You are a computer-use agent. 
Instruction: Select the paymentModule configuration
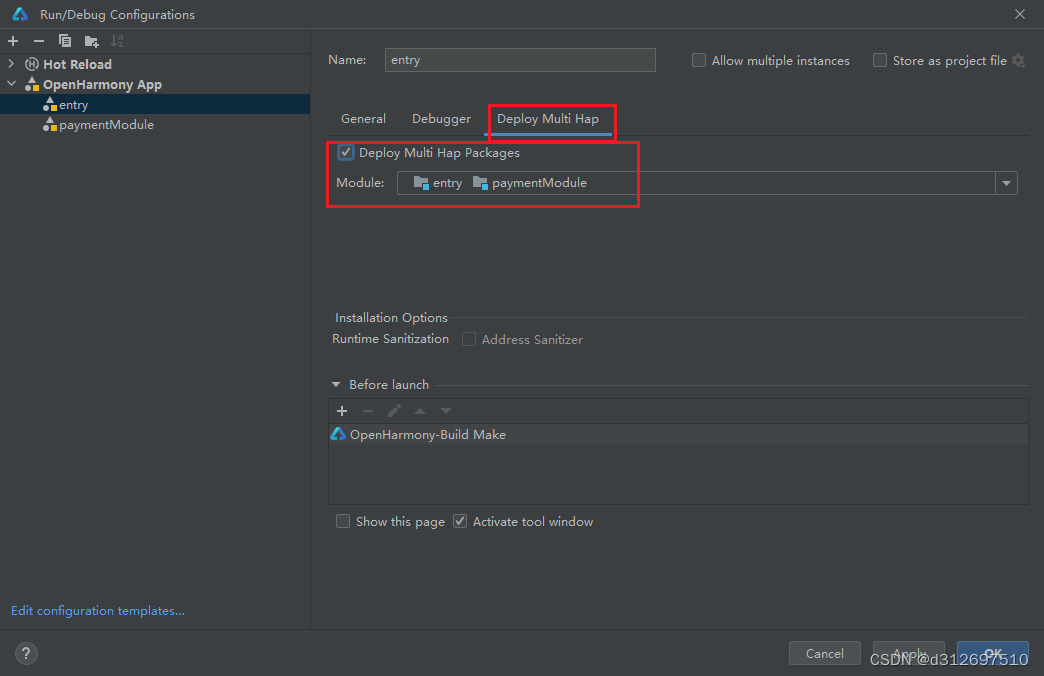154,125
